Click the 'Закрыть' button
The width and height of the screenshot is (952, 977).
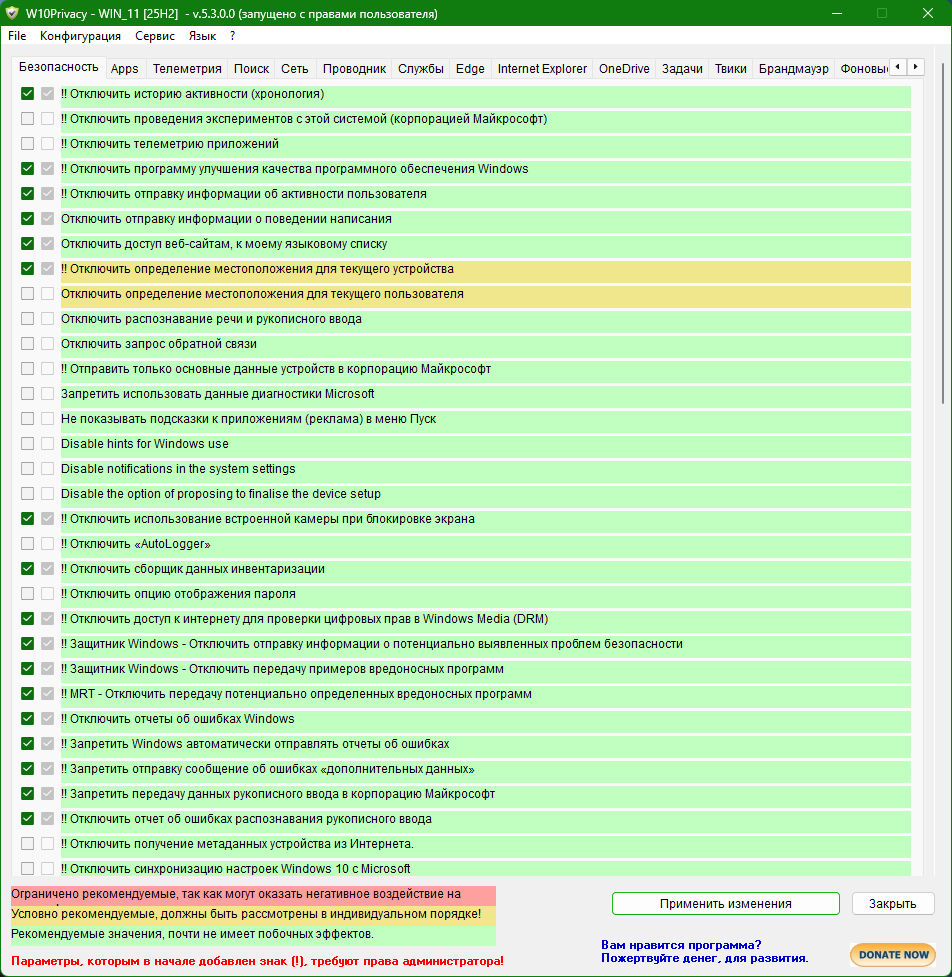[x=892, y=904]
